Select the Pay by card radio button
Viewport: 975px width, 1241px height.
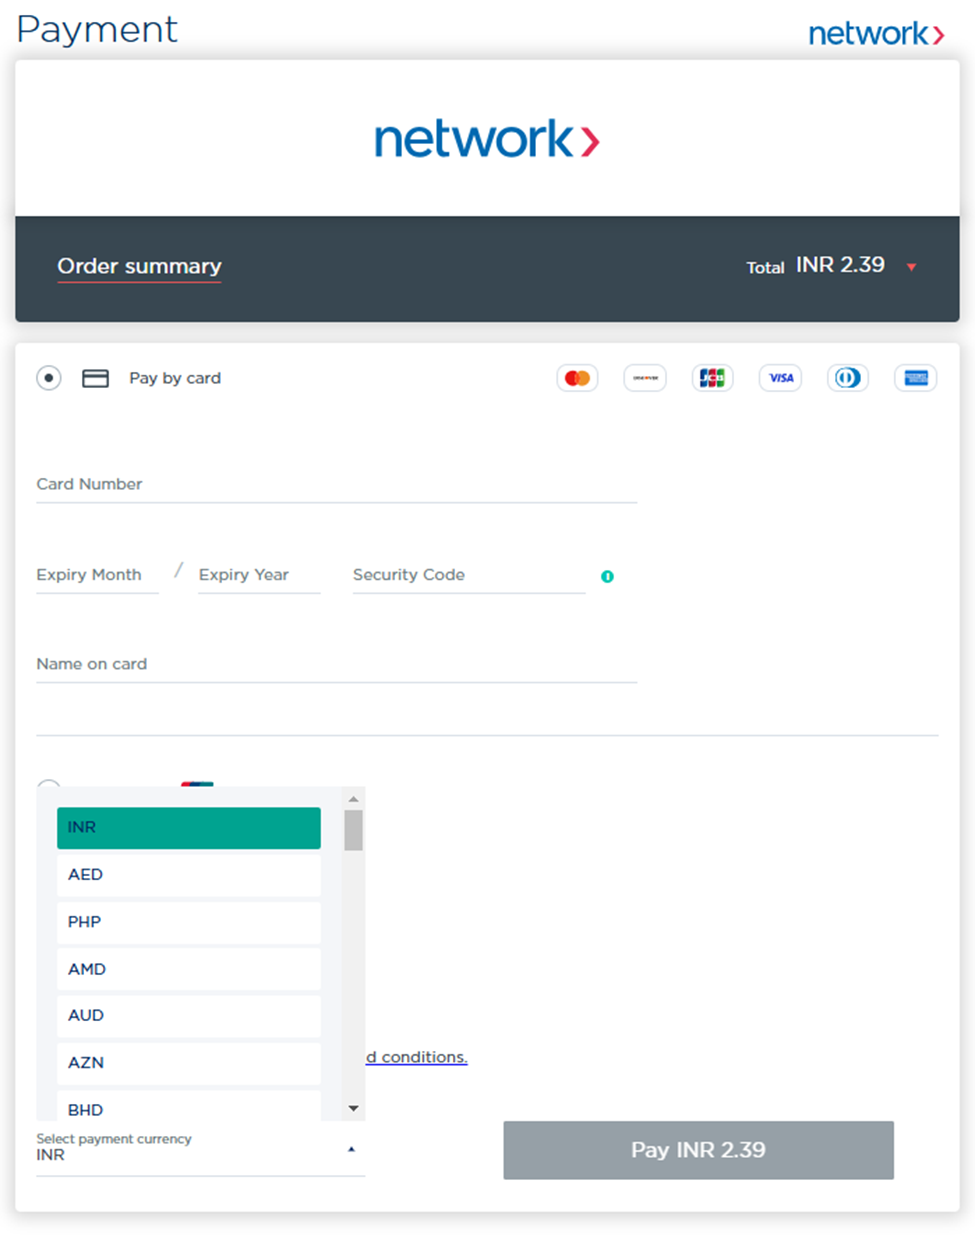click(x=49, y=378)
